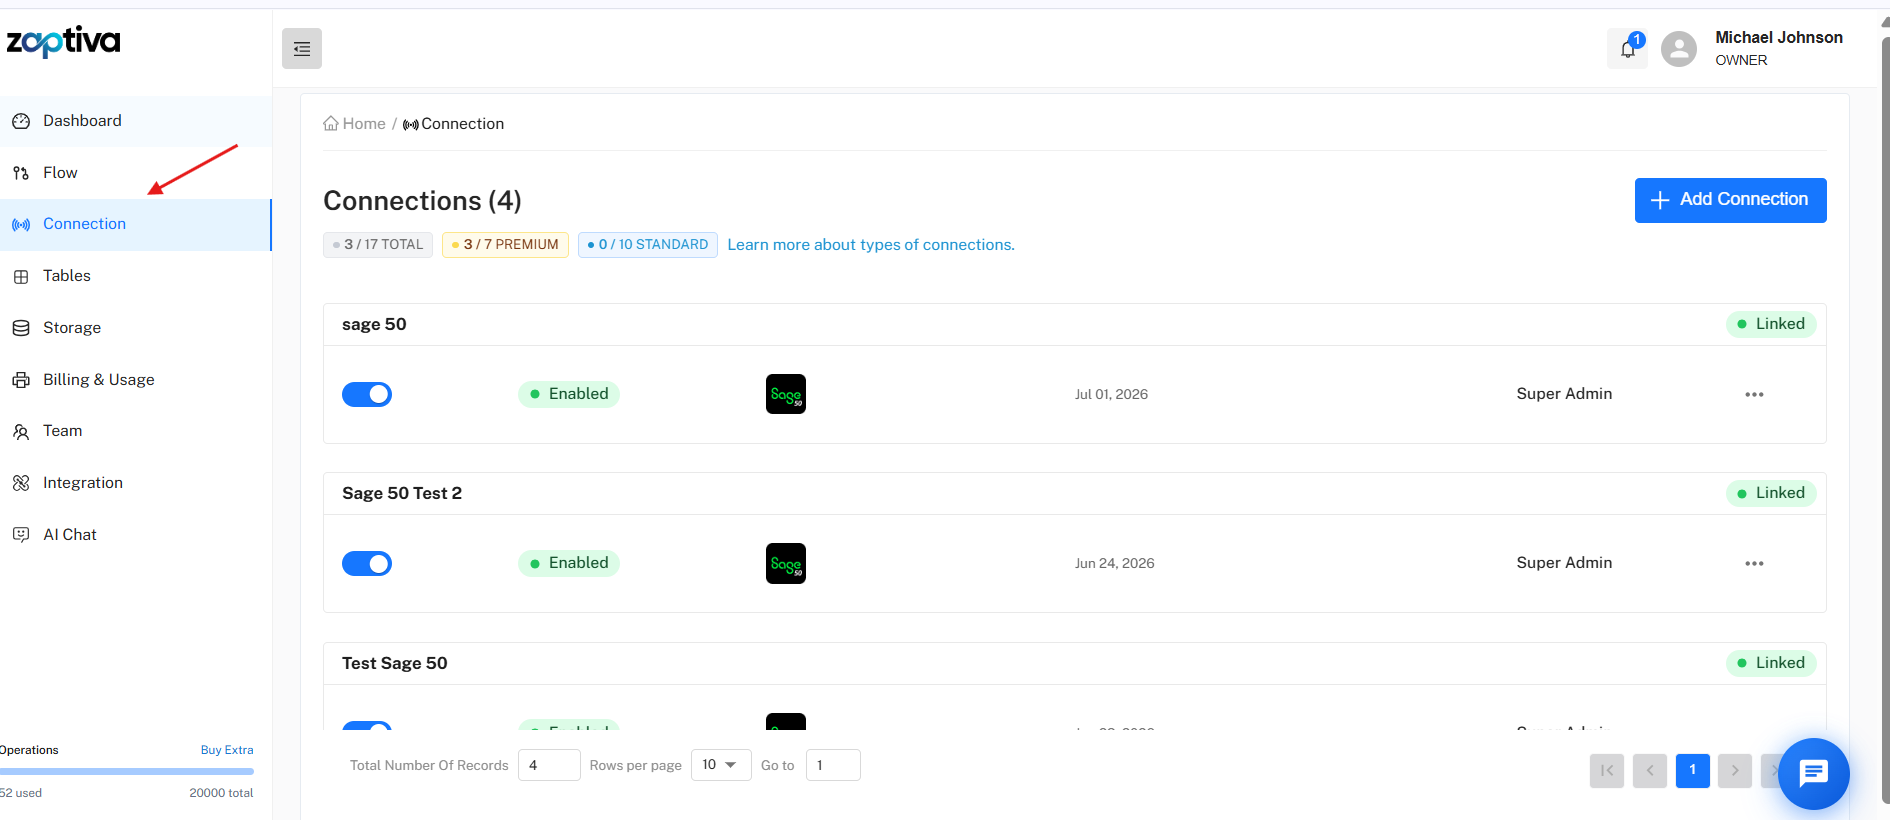
Task: Click the 3 / 17 TOTAL badge
Action: tap(378, 245)
